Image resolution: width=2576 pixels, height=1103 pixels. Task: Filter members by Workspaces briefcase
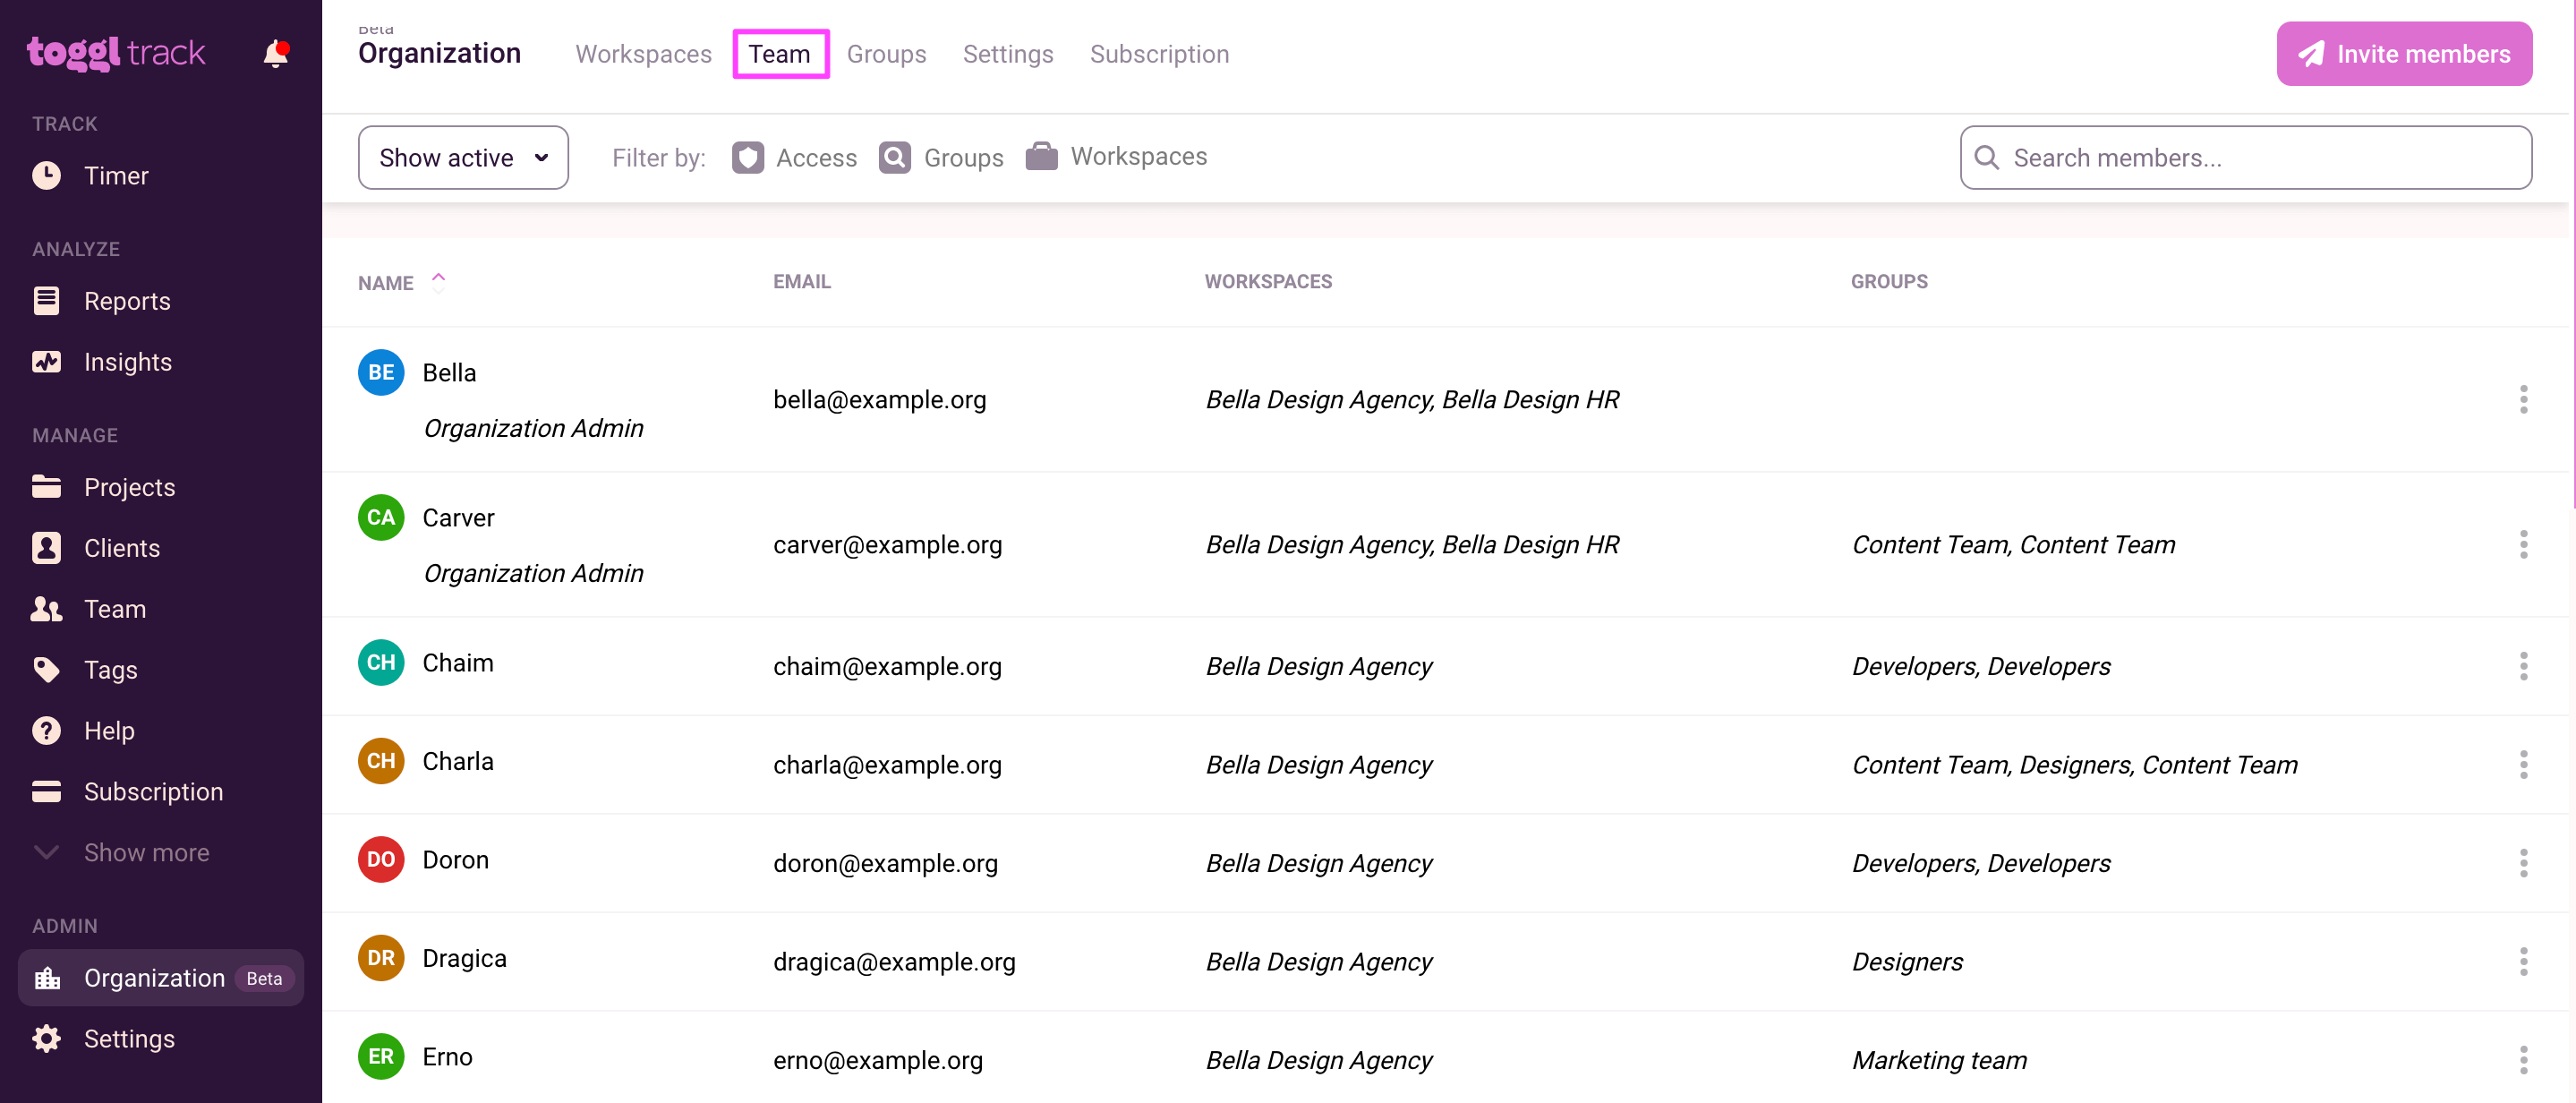click(1041, 157)
